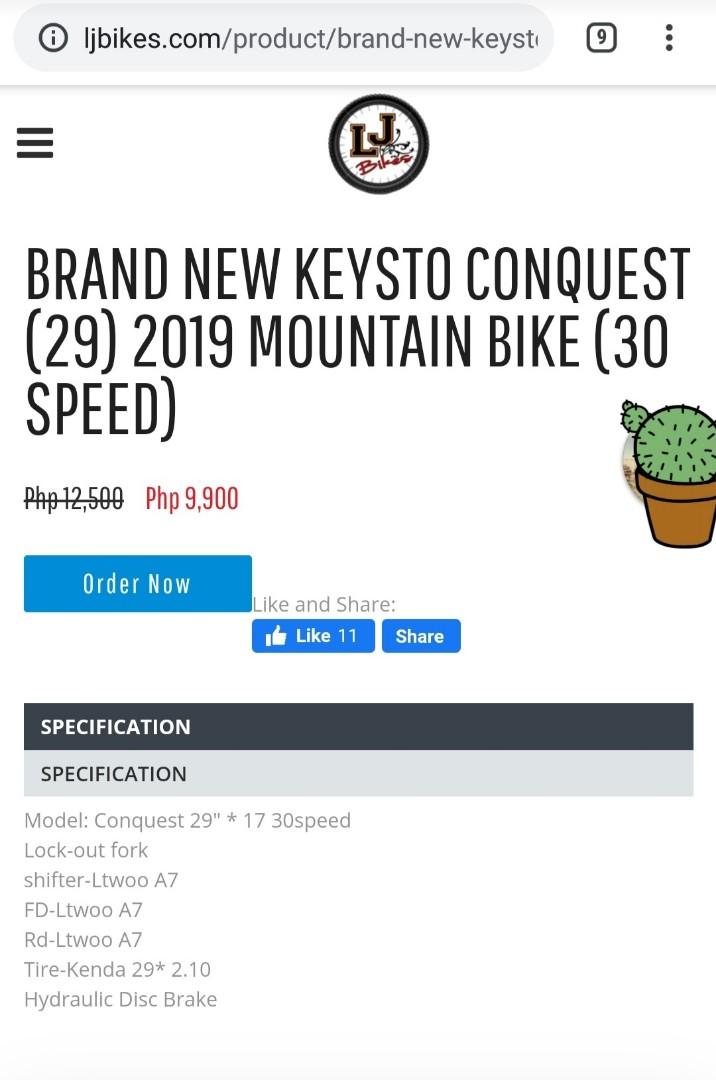
Task: Click the Share button
Action: [420, 635]
